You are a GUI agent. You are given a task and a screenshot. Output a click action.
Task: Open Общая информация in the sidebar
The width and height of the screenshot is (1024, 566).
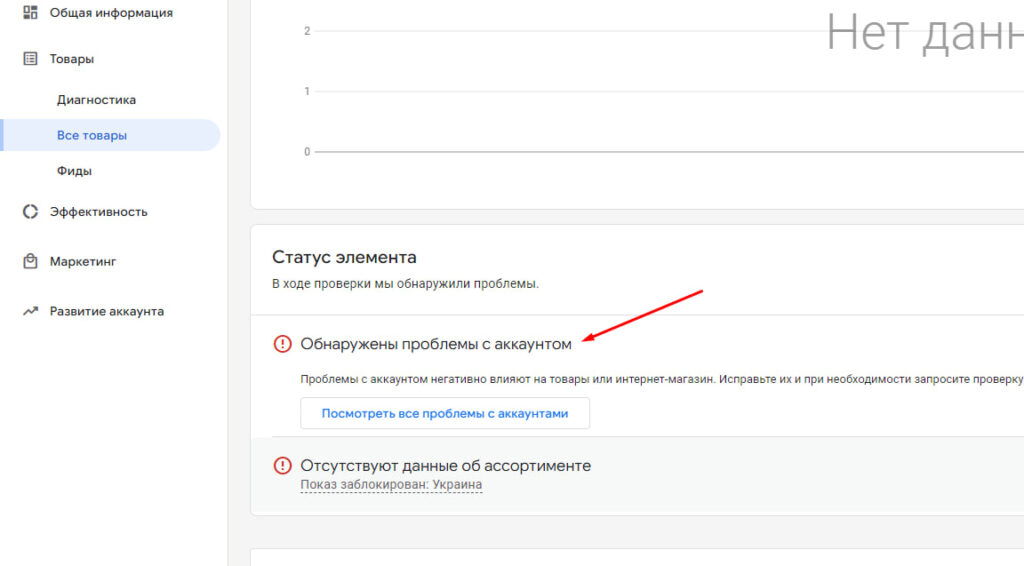click(111, 13)
